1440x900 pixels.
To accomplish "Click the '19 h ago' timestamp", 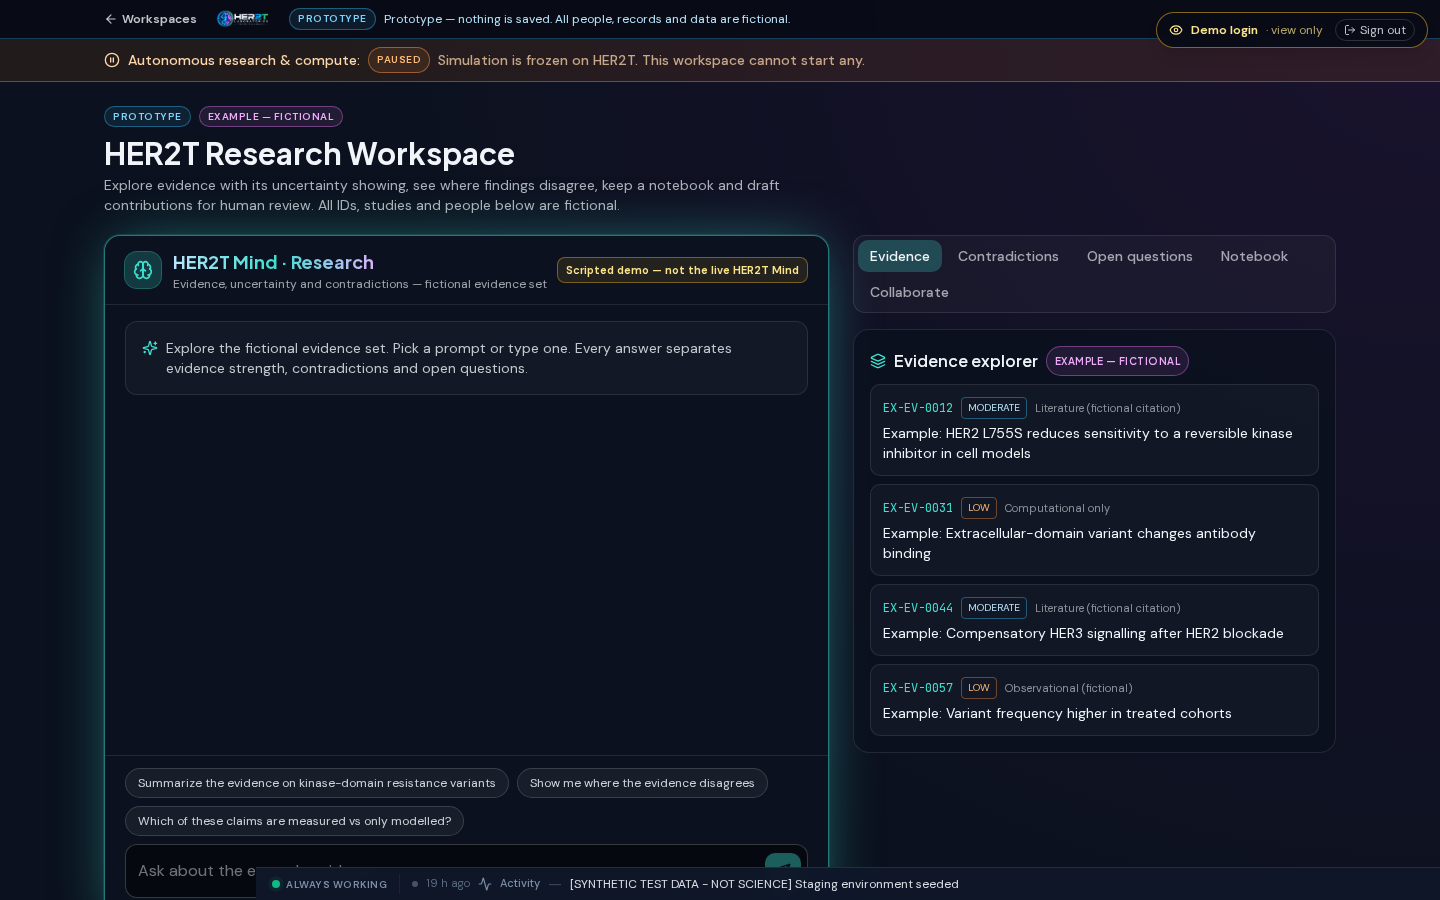I will 448,884.
